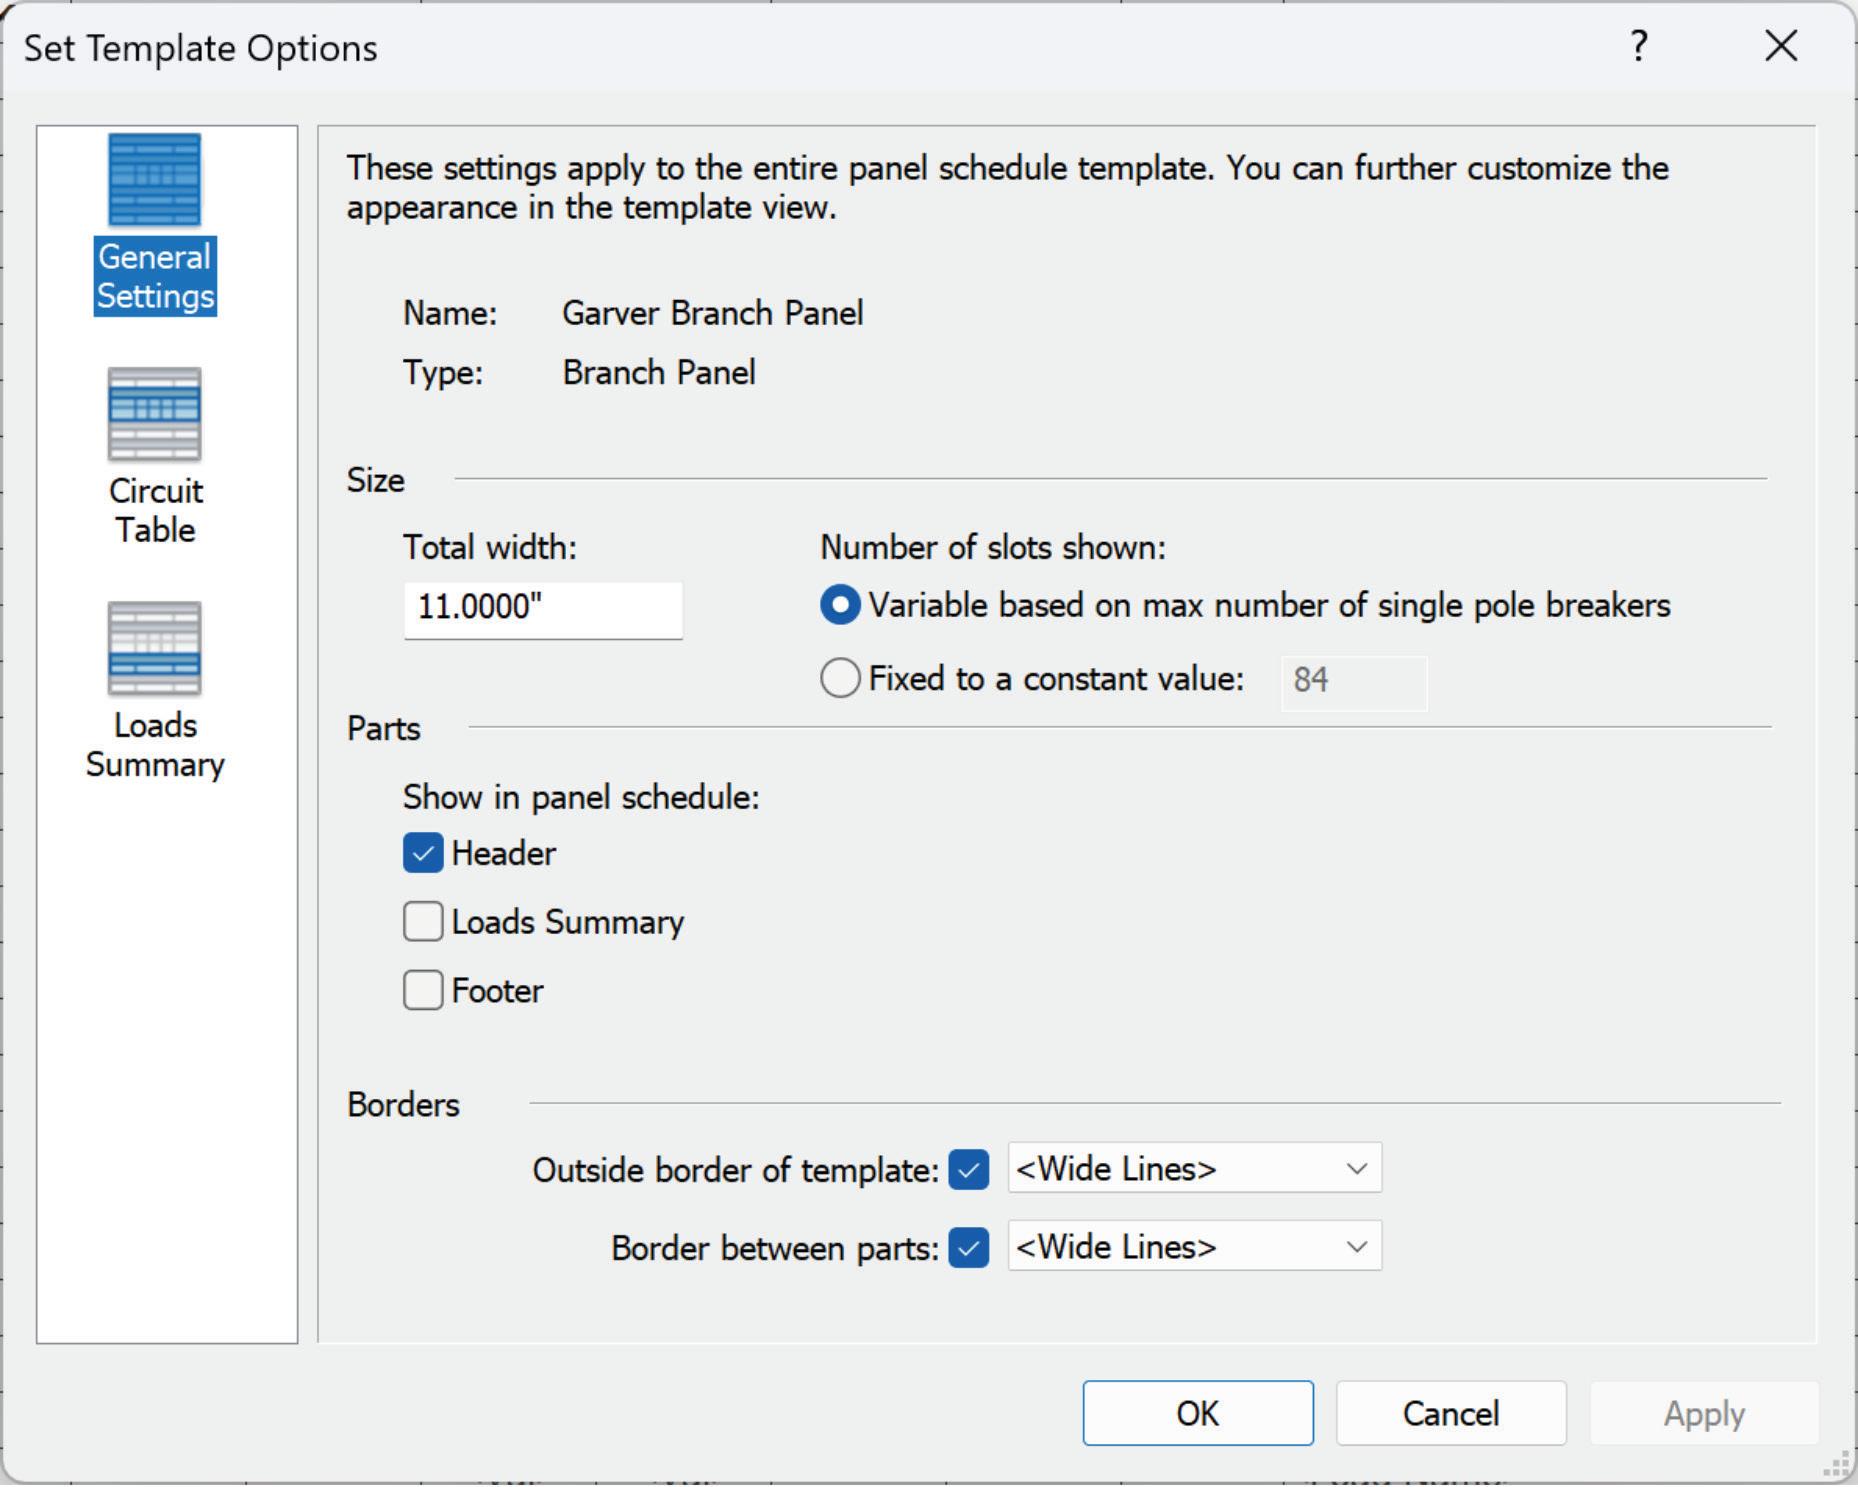The height and width of the screenshot is (1487, 1858).
Task: Click the Cancel button
Action: pyautogui.click(x=1450, y=1413)
